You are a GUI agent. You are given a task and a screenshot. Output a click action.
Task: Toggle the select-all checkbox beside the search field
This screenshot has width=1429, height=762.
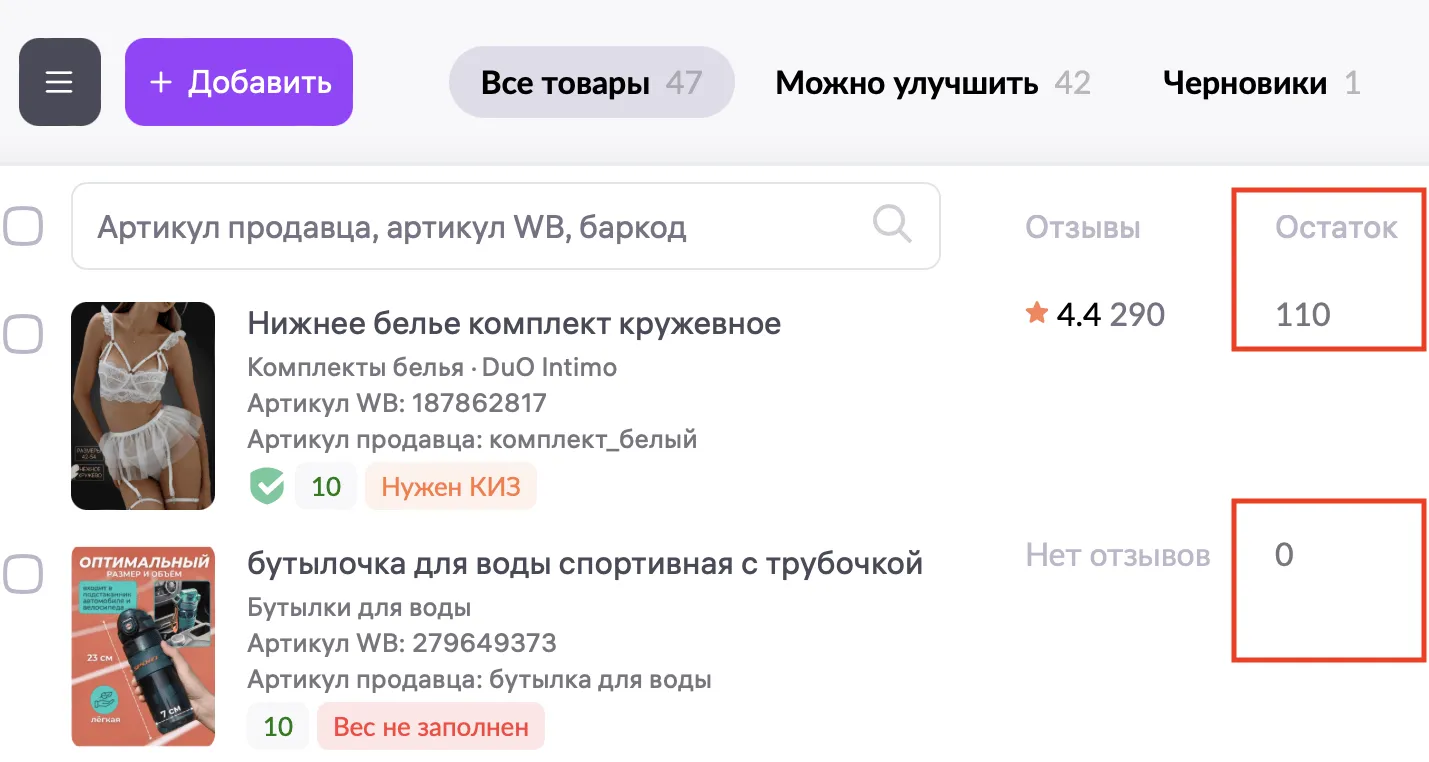pos(22,227)
